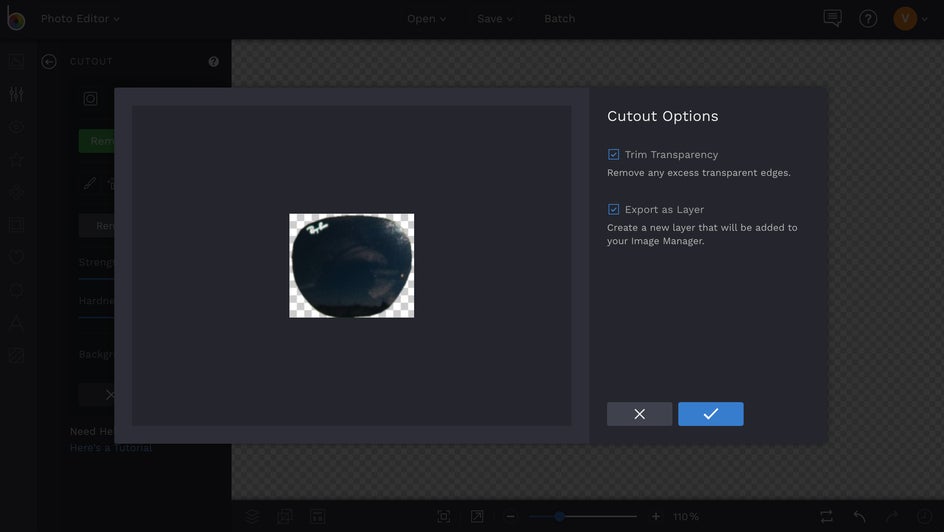Open the Image Manager sidebar icon
This screenshot has height=532, width=944.
coord(16,61)
